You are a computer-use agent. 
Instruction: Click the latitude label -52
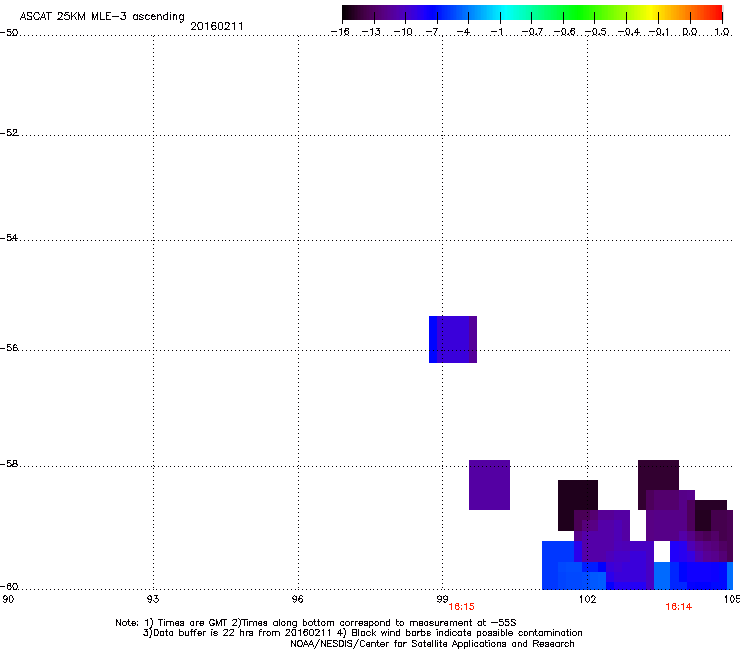coord(9,133)
